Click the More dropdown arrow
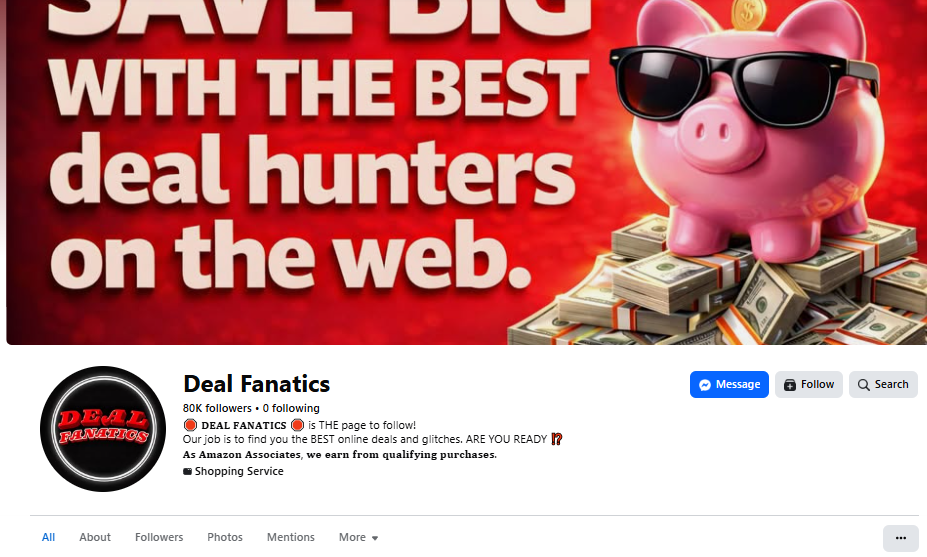This screenshot has width=927, height=557. (x=375, y=538)
